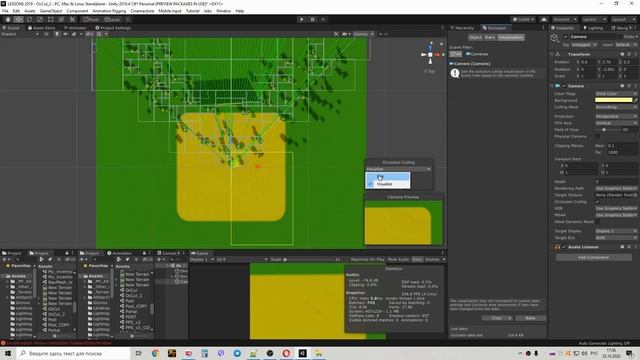Screen dimensions: 640x360
Task: Toggle Maximize On Play in Game view
Action: pos(367,260)
